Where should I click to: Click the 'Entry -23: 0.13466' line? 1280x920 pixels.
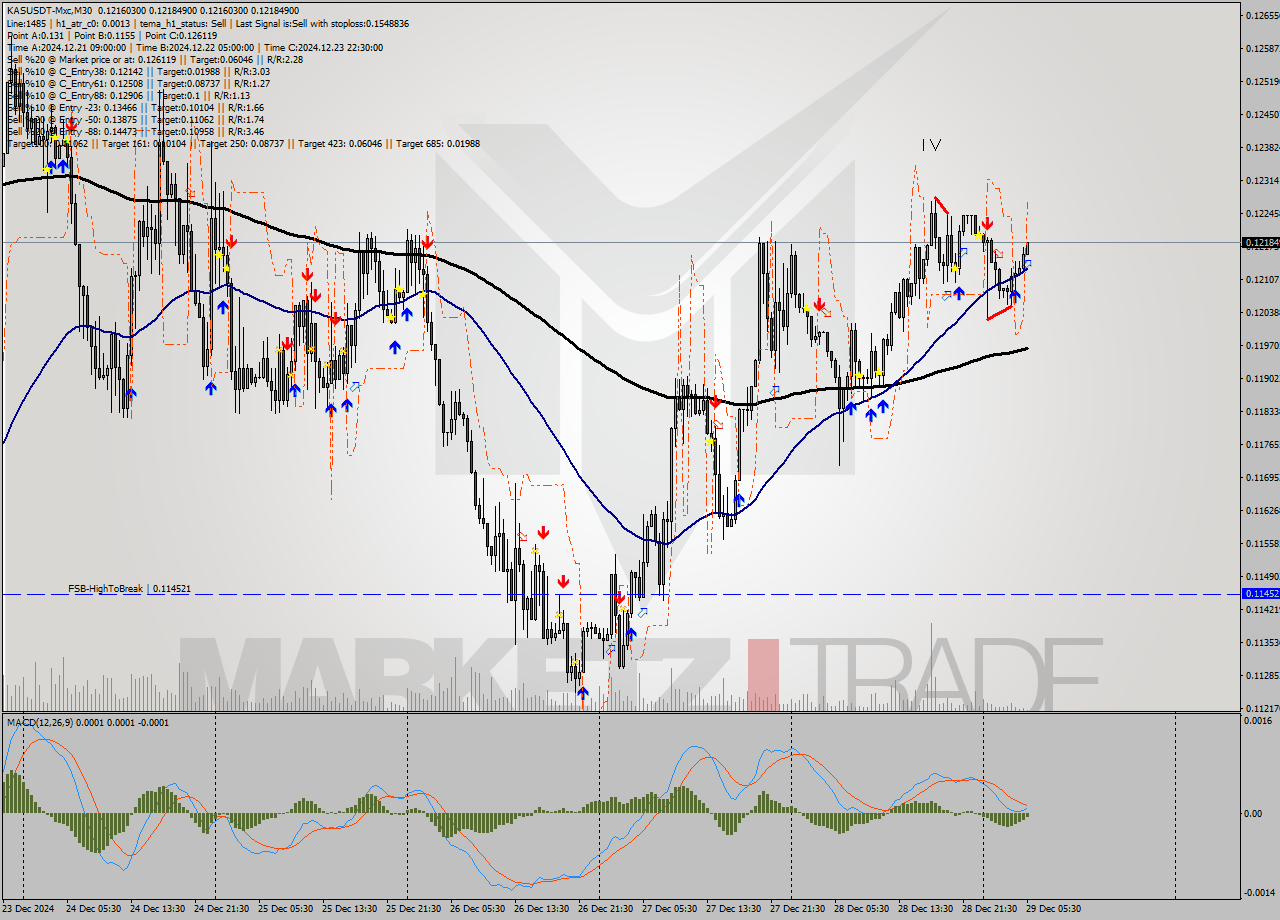point(135,107)
